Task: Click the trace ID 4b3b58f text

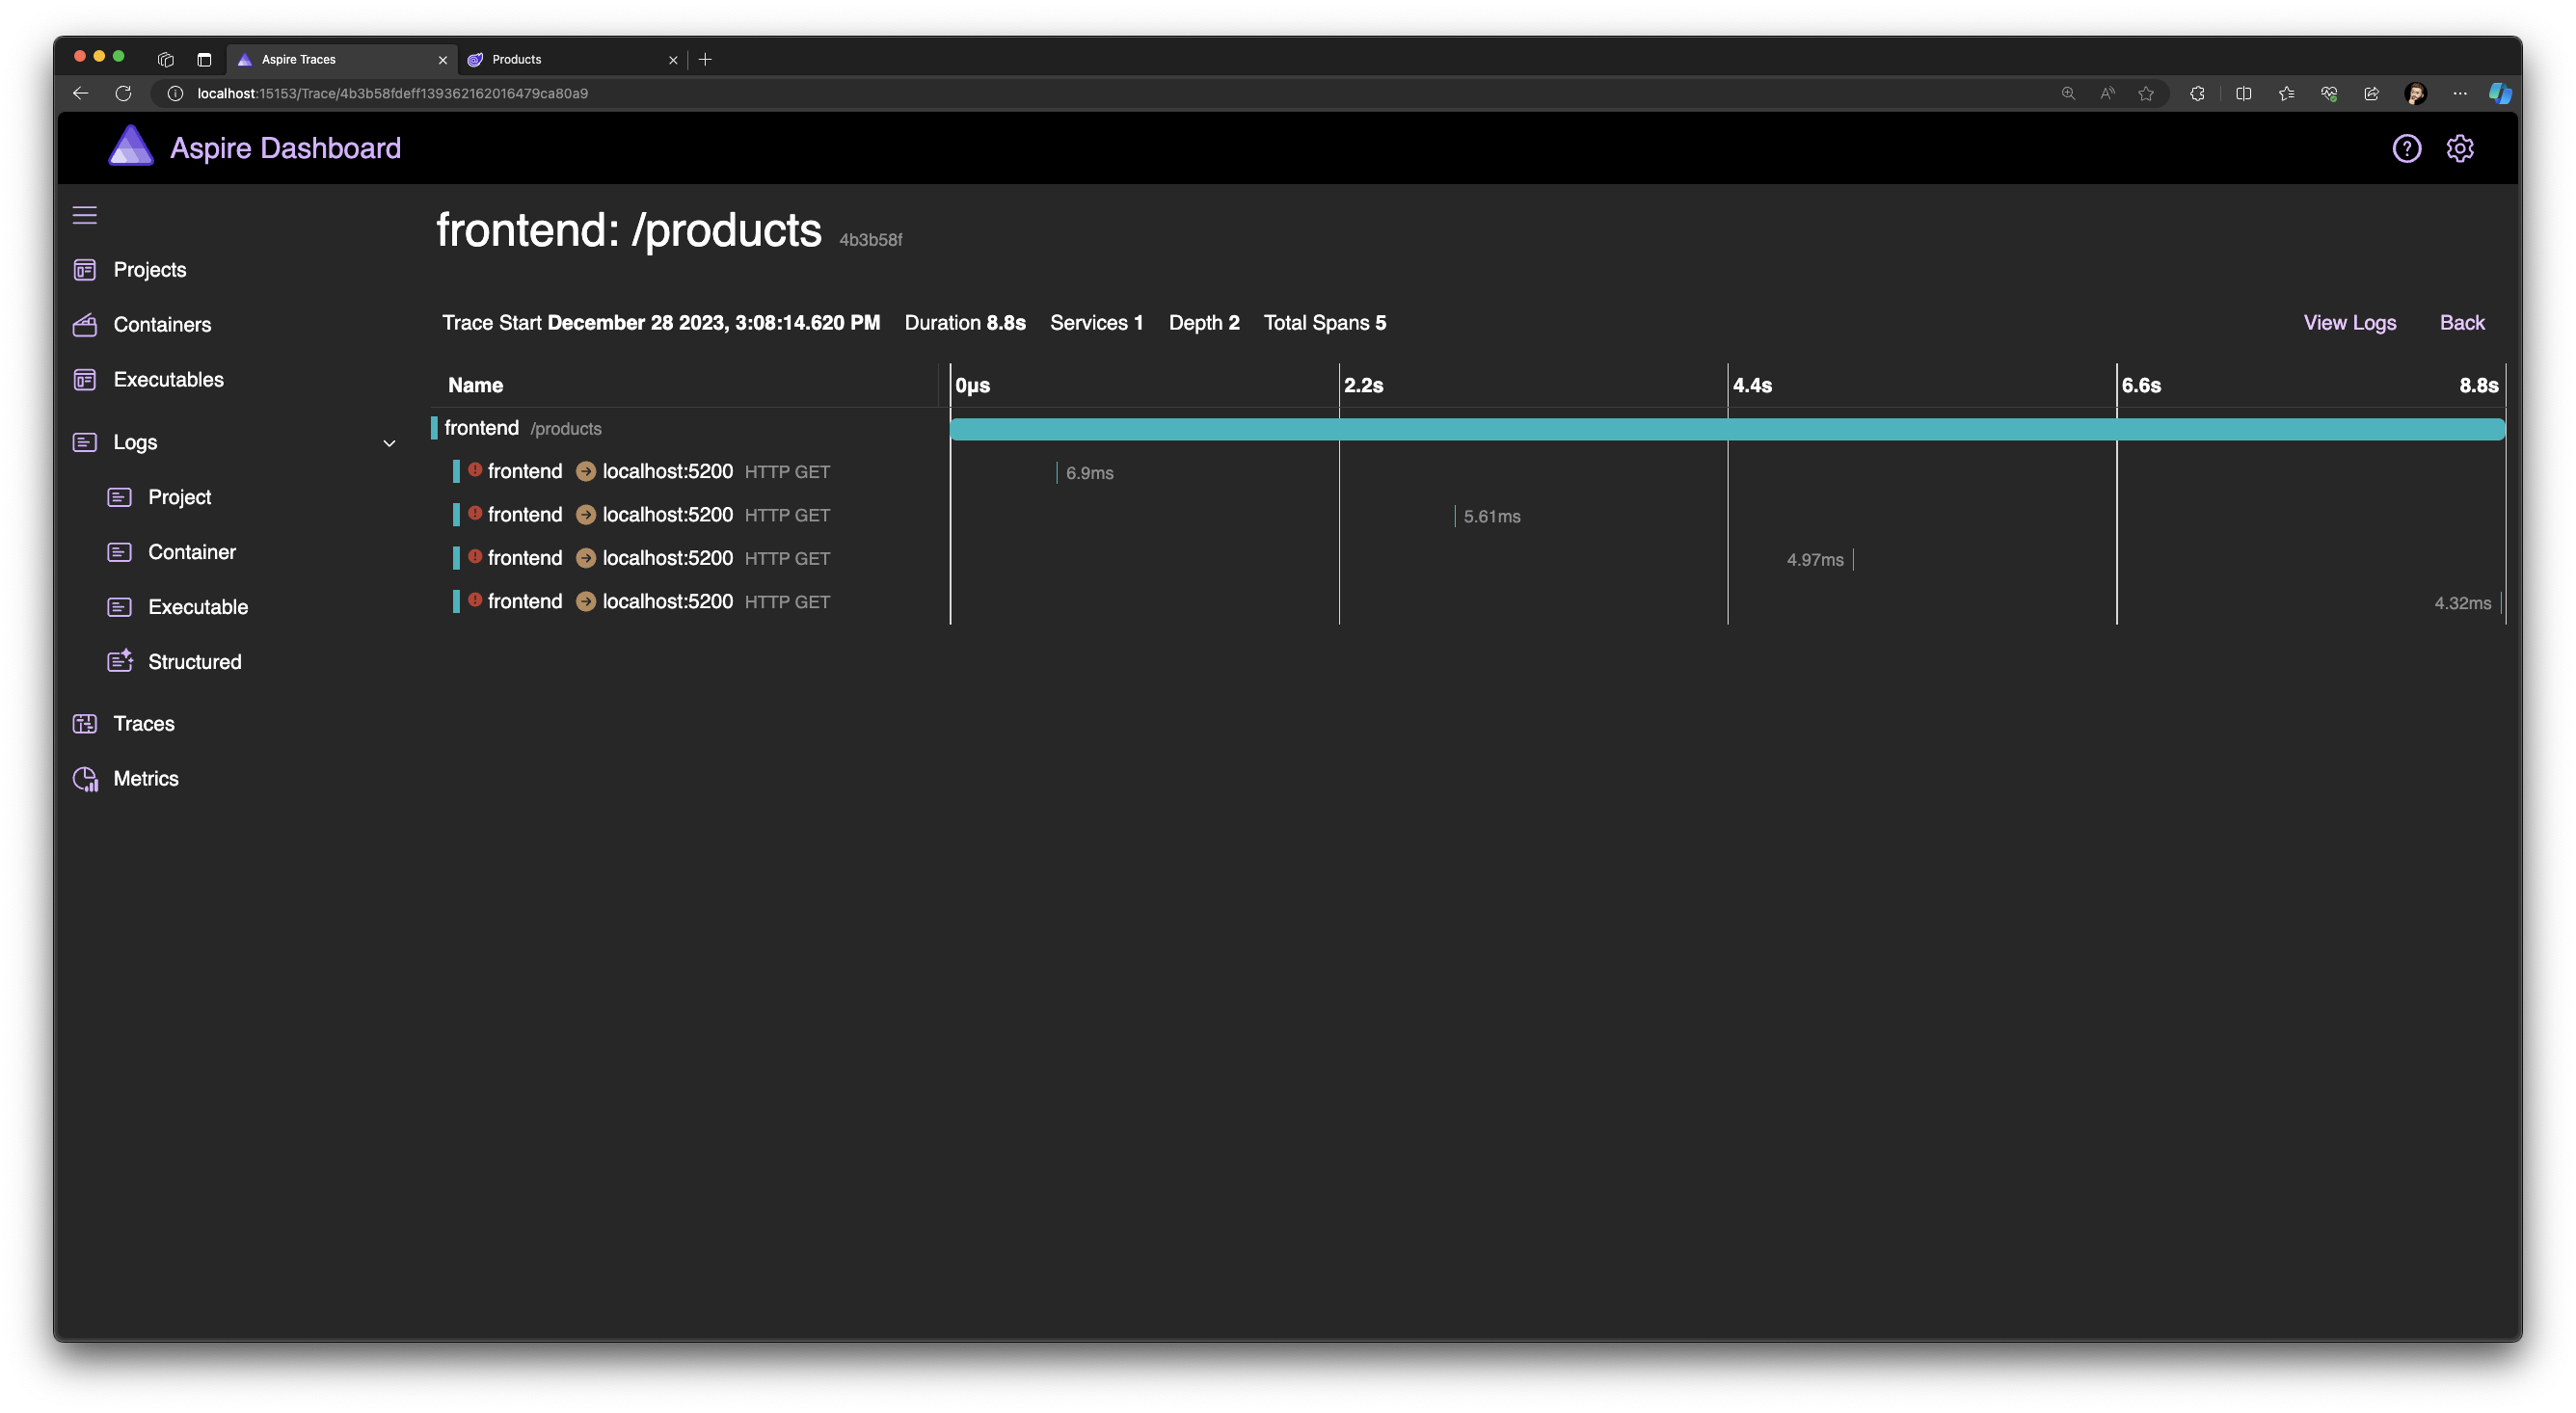Action: tap(870, 240)
